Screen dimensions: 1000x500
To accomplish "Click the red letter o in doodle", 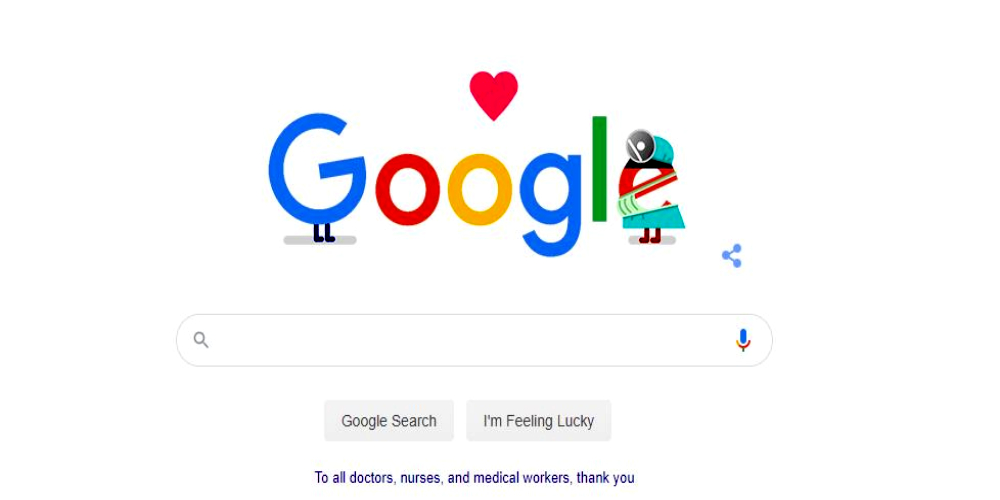I will coord(408,189).
